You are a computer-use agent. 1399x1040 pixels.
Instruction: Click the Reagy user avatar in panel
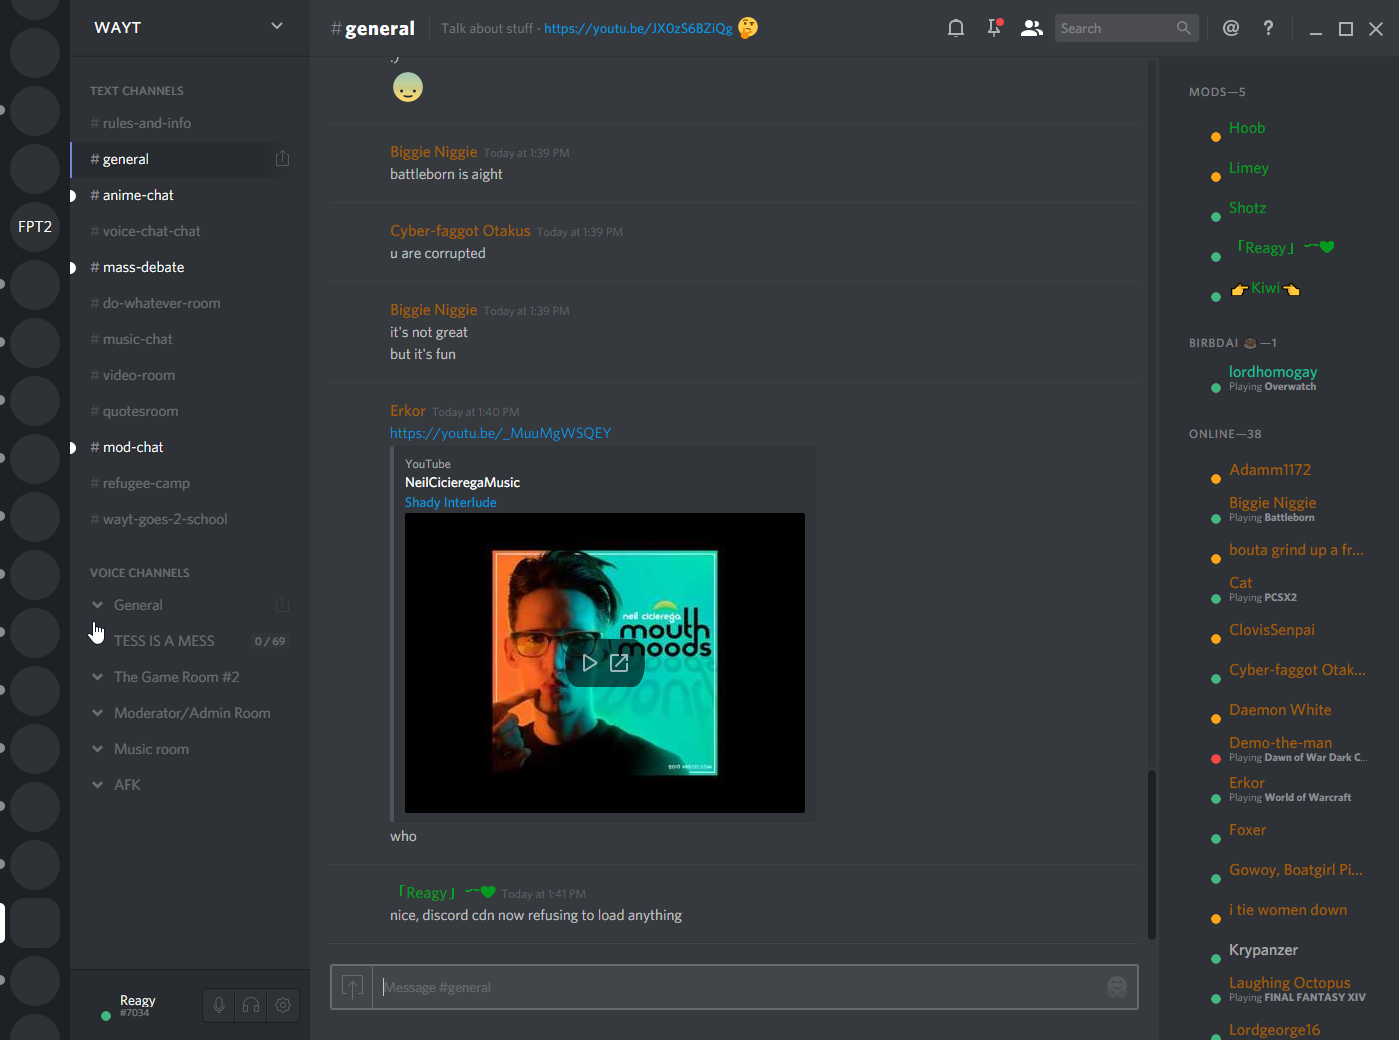click(x=96, y=1003)
